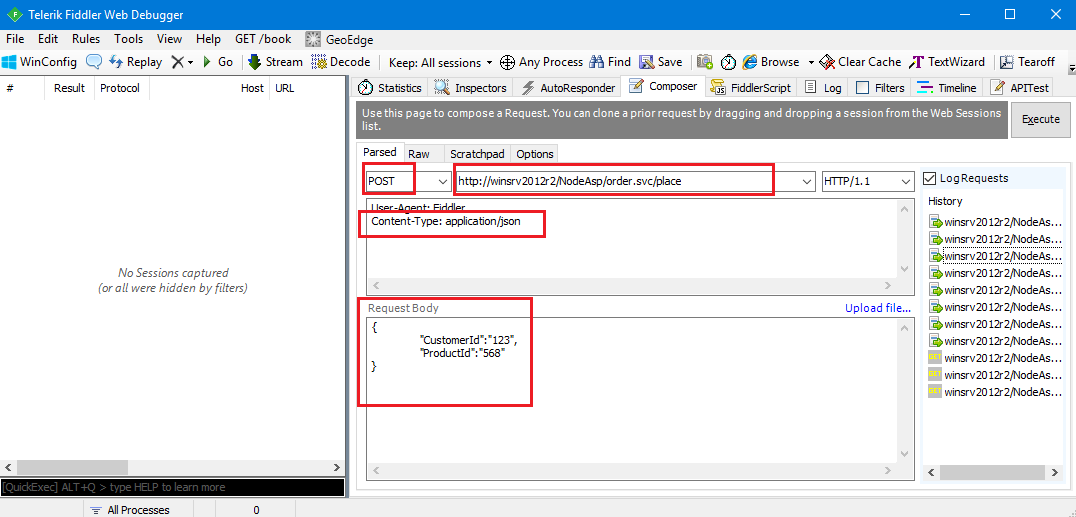1076x517 pixels.
Task: Select the Parsed sub-tab
Action: pos(379,152)
